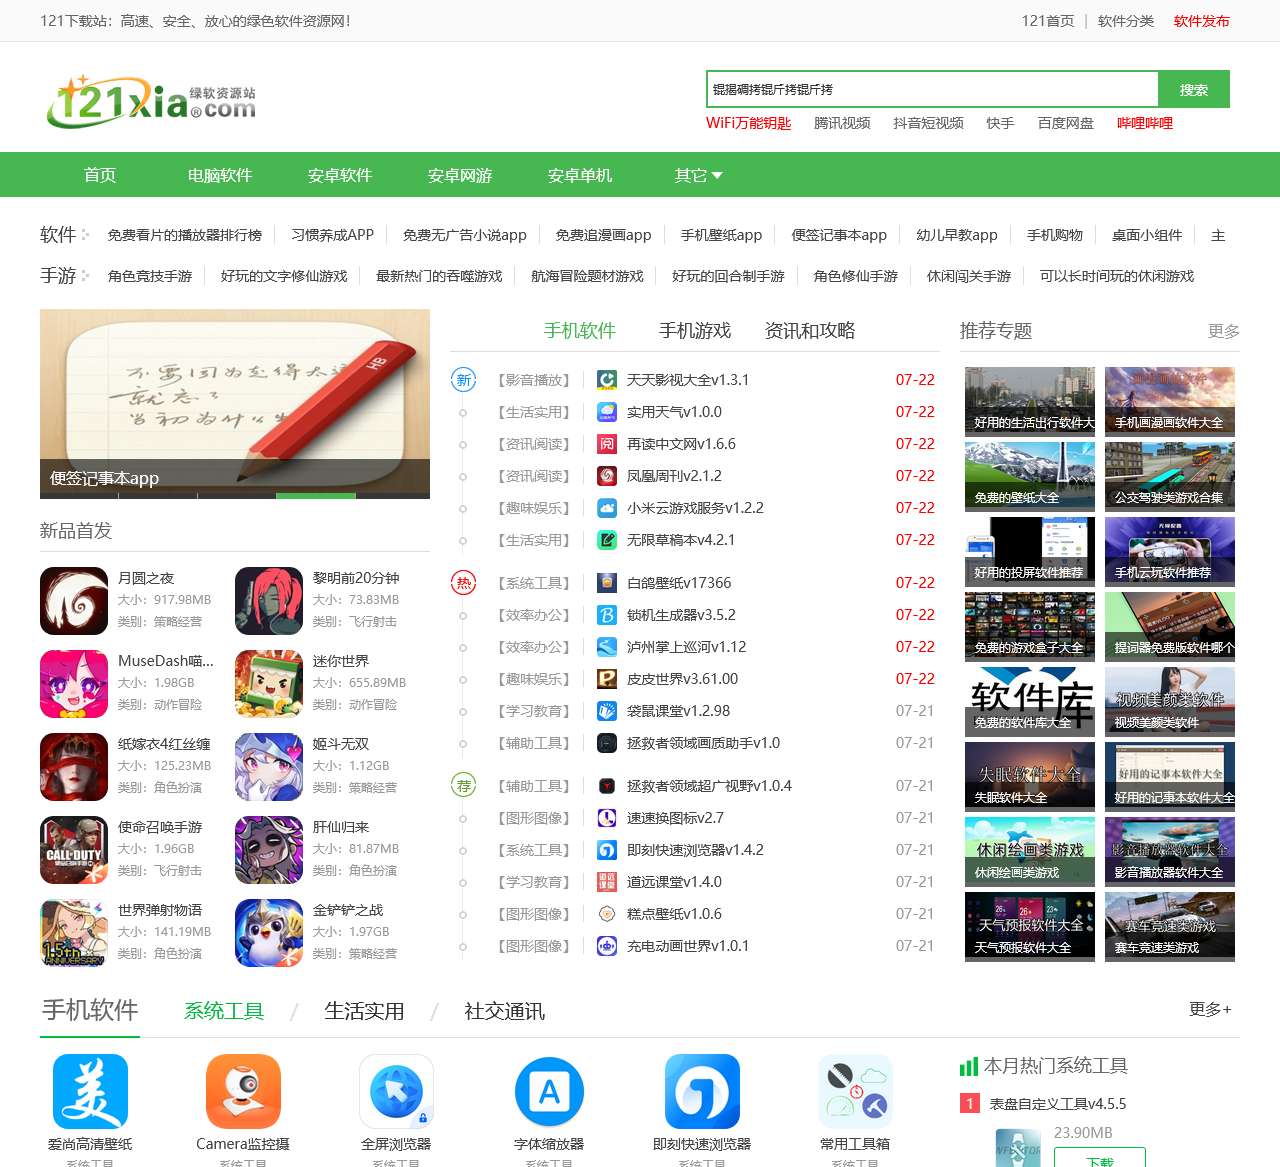The height and width of the screenshot is (1167, 1280).
Task: Click the 锁机生成器 list icon
Action: [x=607, y=615]
